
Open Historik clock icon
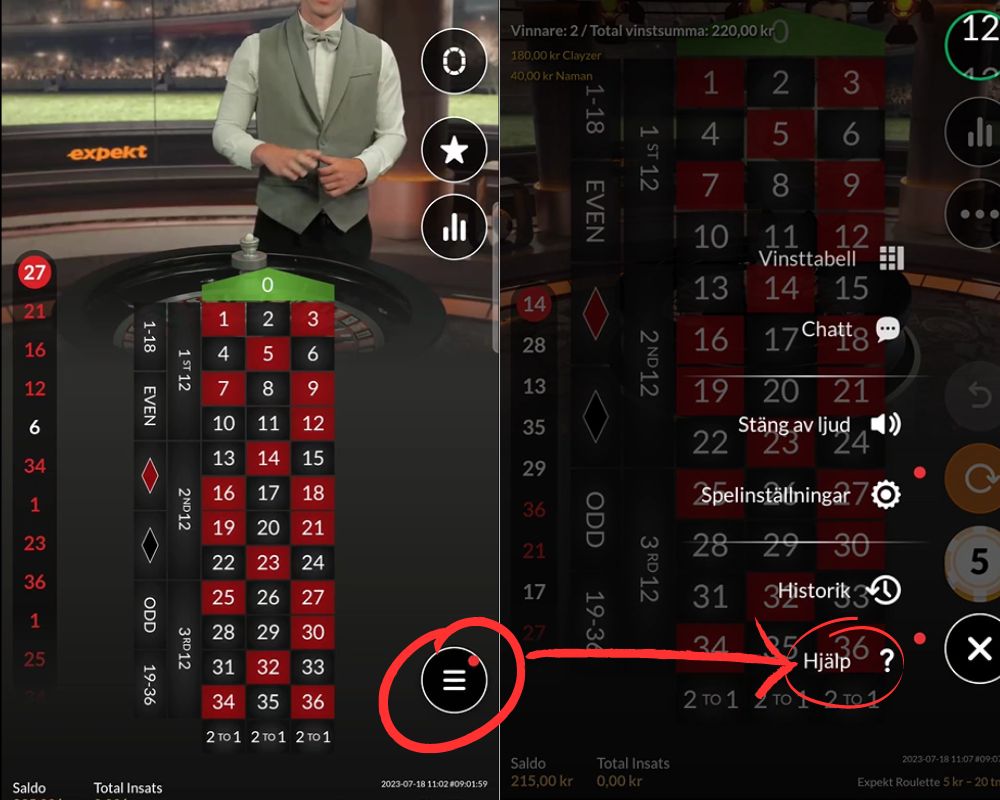[886, 590]
